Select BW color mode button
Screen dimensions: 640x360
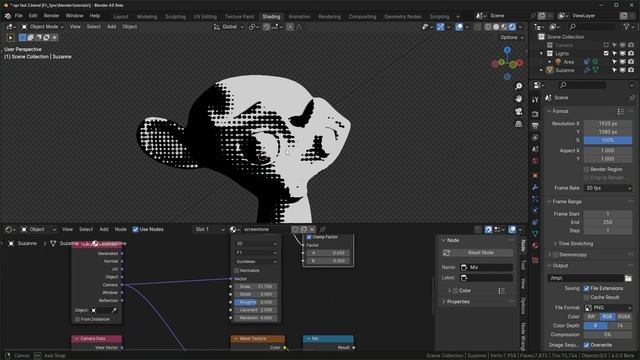pos(592,316)
